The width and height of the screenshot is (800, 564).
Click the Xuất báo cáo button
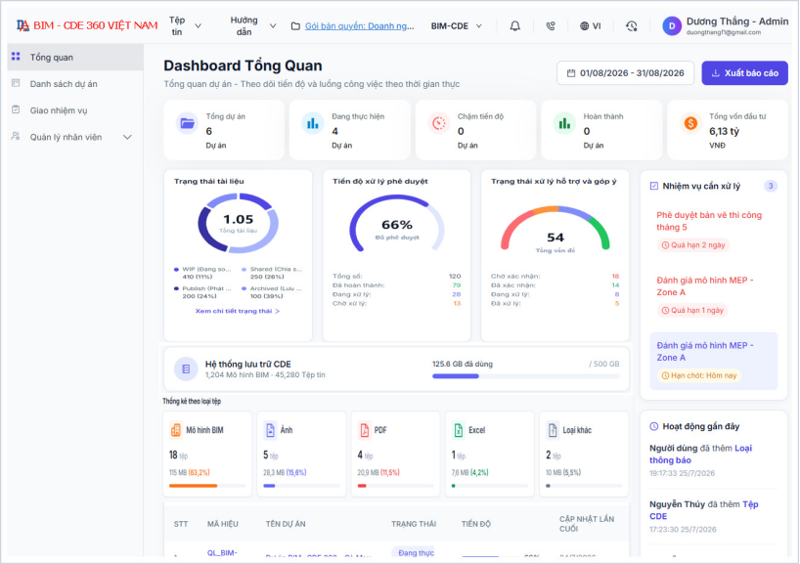(x=744, y=73)
